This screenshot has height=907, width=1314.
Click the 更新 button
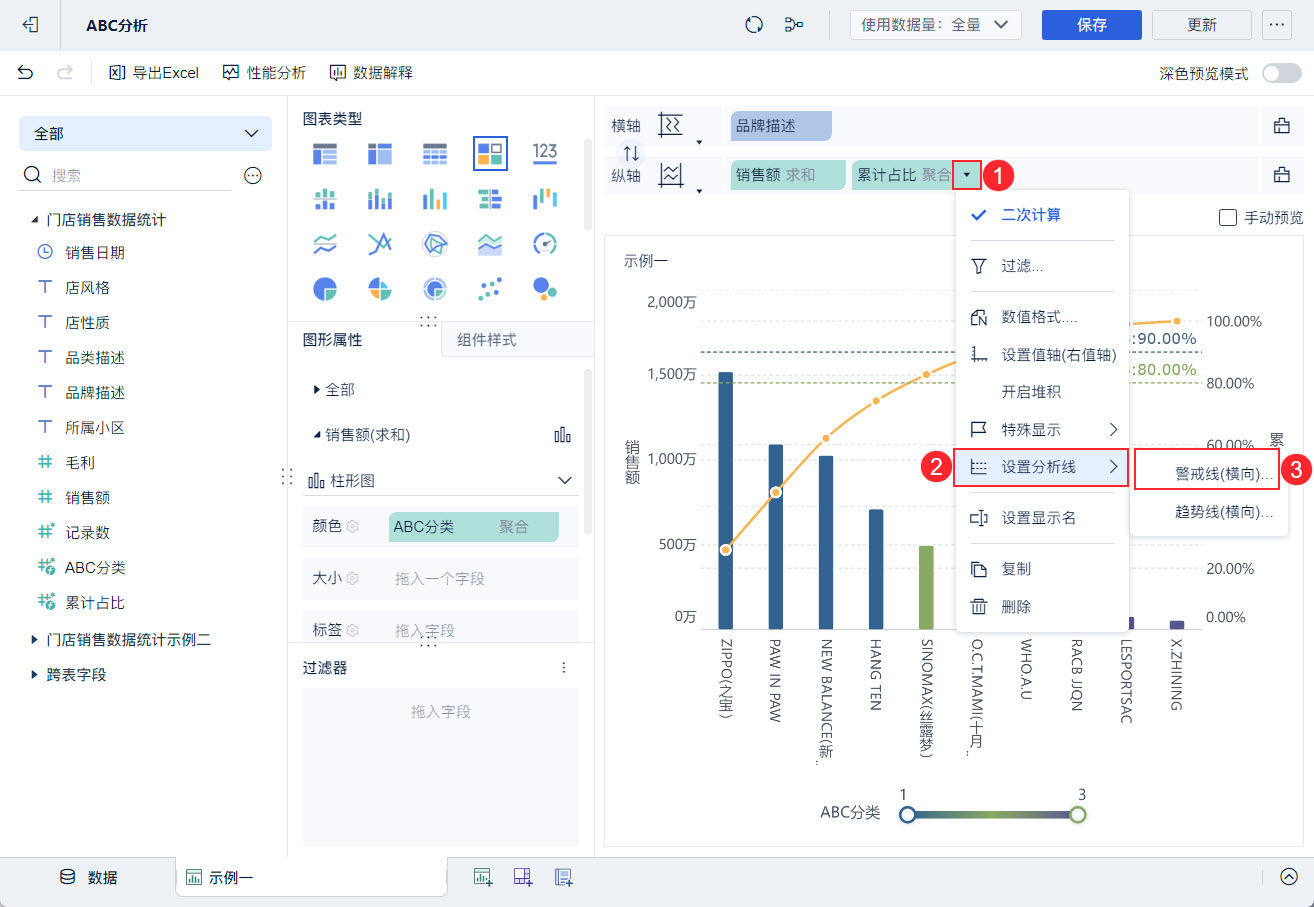[x=1202, y=25]
